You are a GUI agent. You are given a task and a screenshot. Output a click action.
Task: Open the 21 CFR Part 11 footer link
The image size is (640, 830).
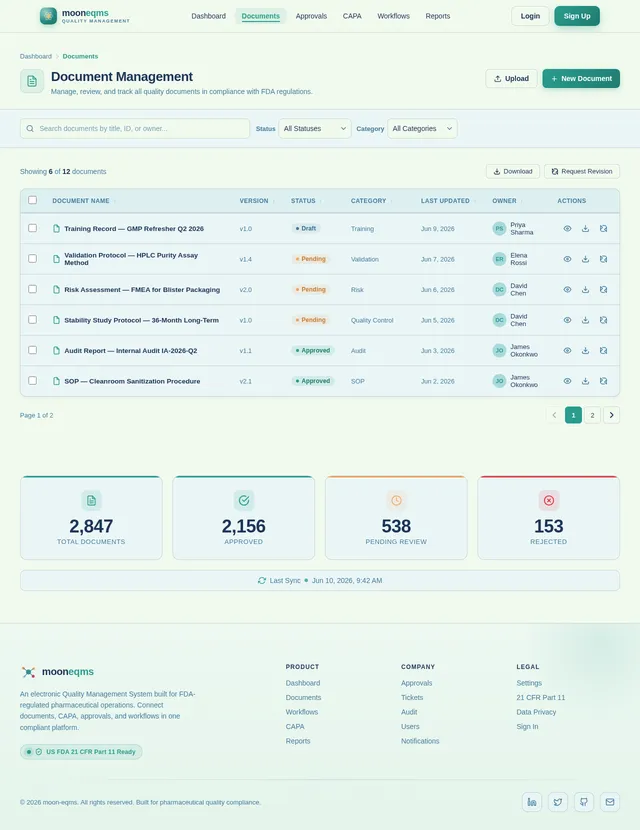click(x=540, y=698)
